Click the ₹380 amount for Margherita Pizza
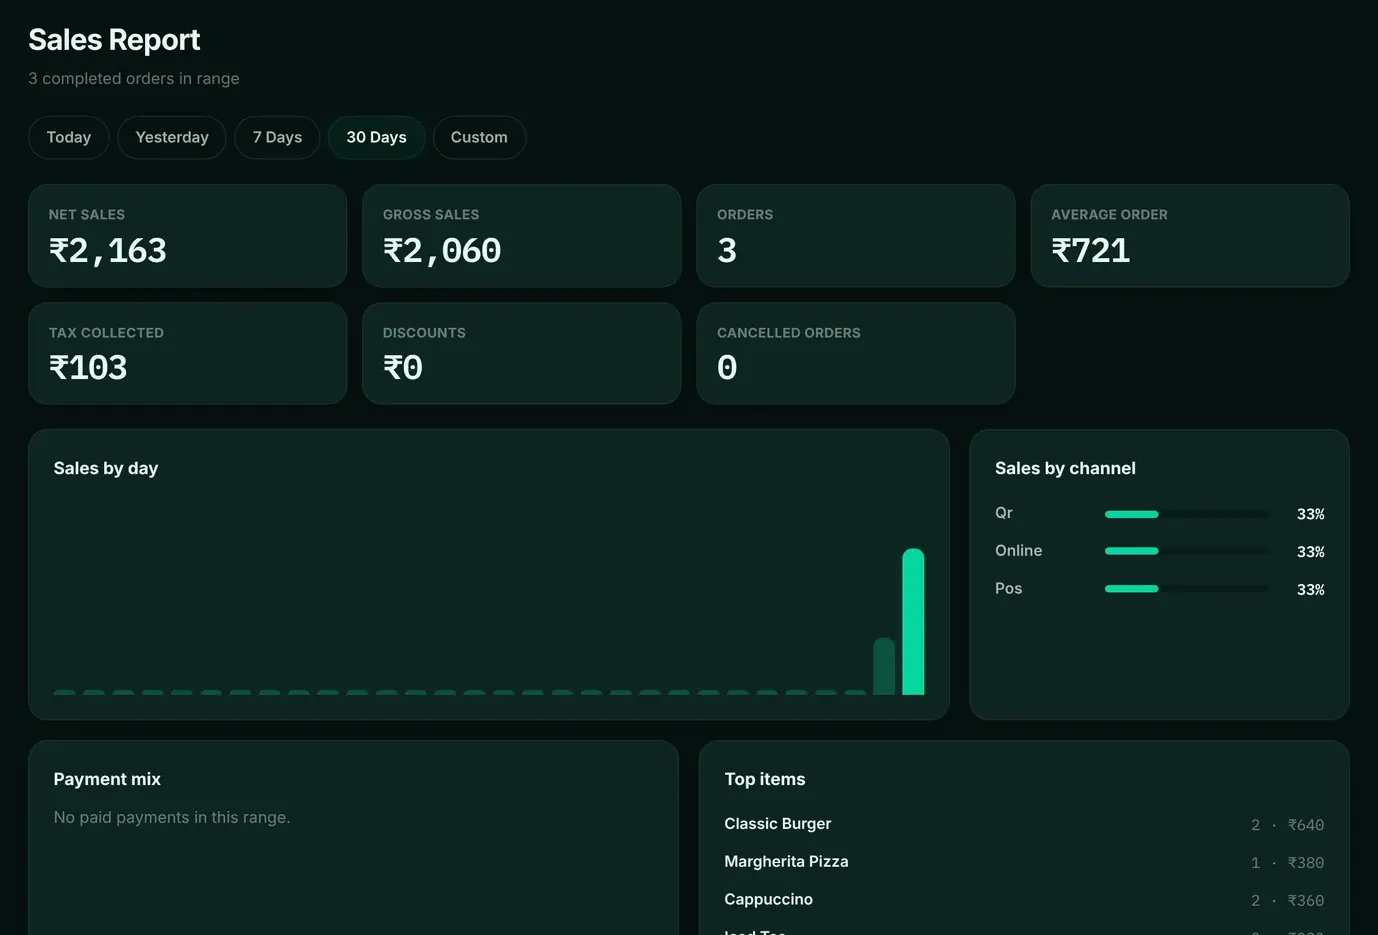This screenshot has height=935, width=1378. [x=1306, y=863]
